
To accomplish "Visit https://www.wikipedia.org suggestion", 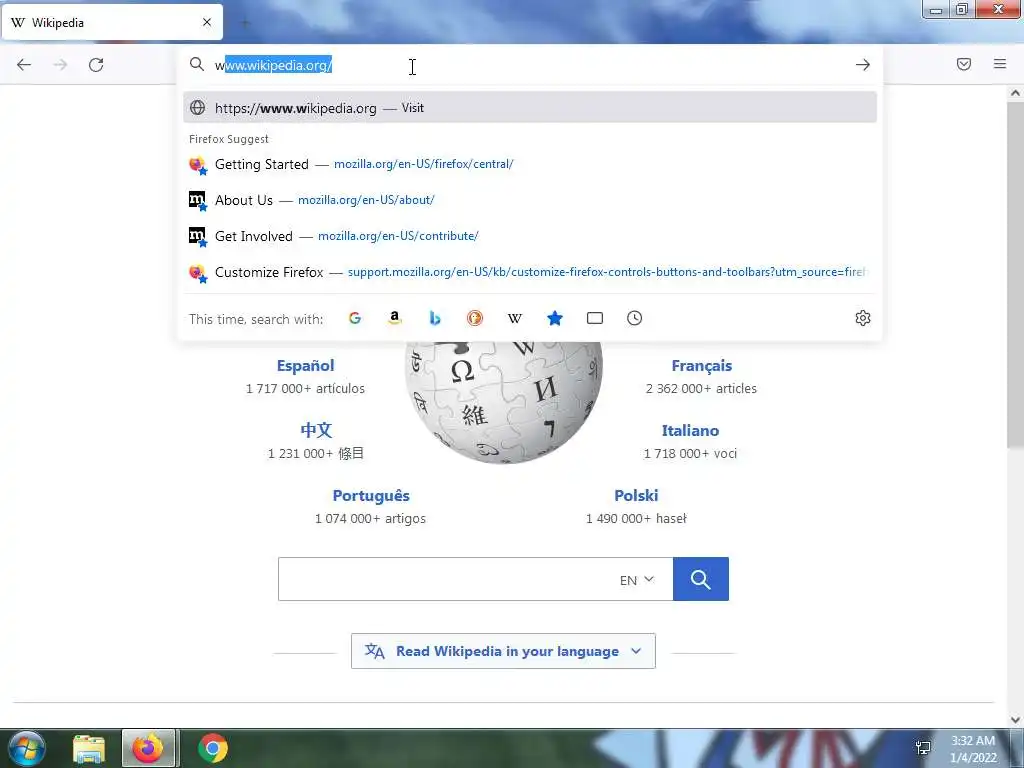I will (530, 108).
